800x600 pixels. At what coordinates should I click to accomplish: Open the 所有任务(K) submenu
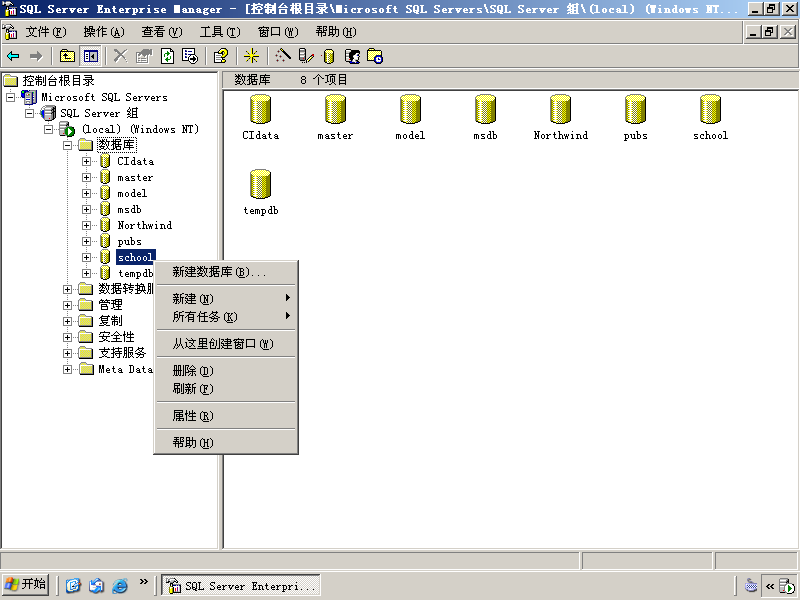click(x=226, y=317)
